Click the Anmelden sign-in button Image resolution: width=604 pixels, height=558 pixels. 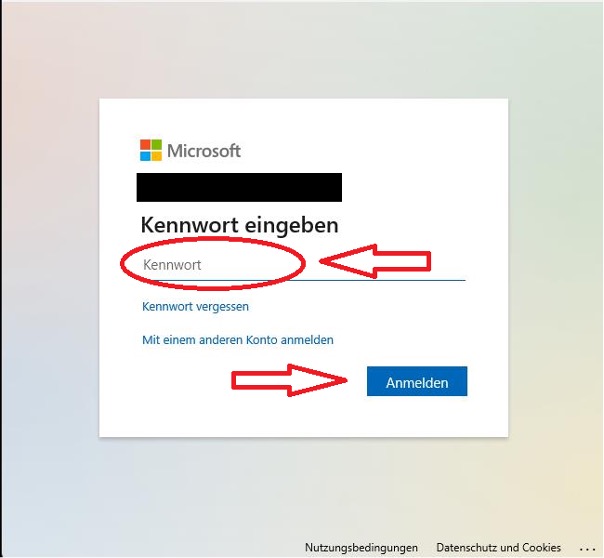tap(417, 381)
